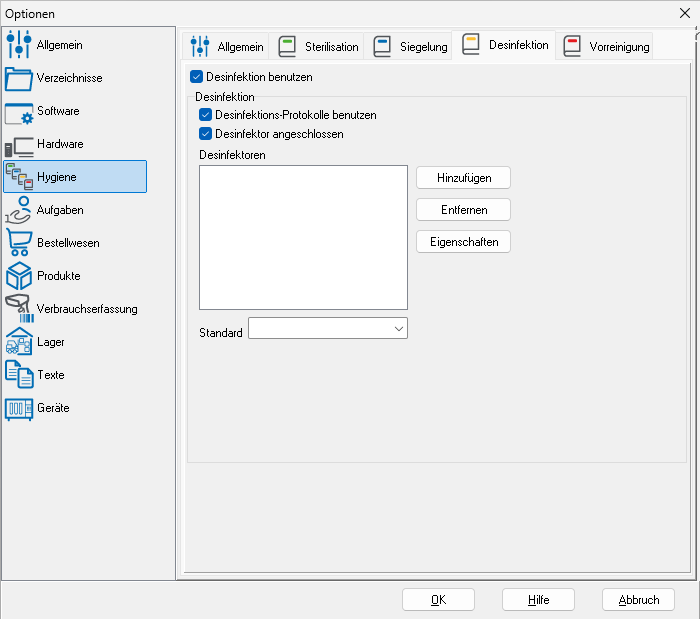Open Bestellwesen shopping cart icon
This screenshot has width=700, height=619.
pos(19,243)
